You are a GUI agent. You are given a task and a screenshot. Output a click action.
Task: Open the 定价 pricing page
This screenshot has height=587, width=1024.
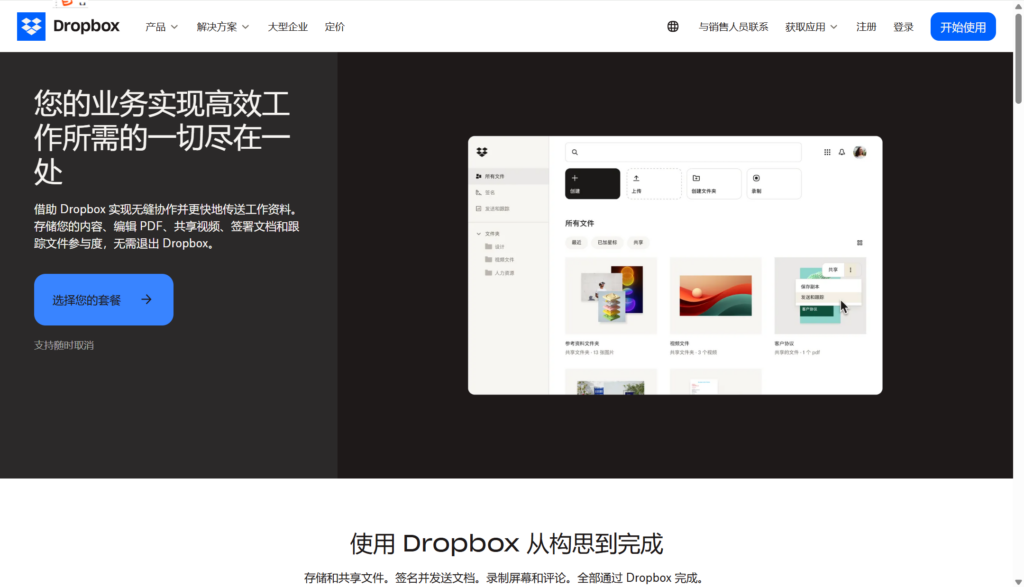pos(335,27)
